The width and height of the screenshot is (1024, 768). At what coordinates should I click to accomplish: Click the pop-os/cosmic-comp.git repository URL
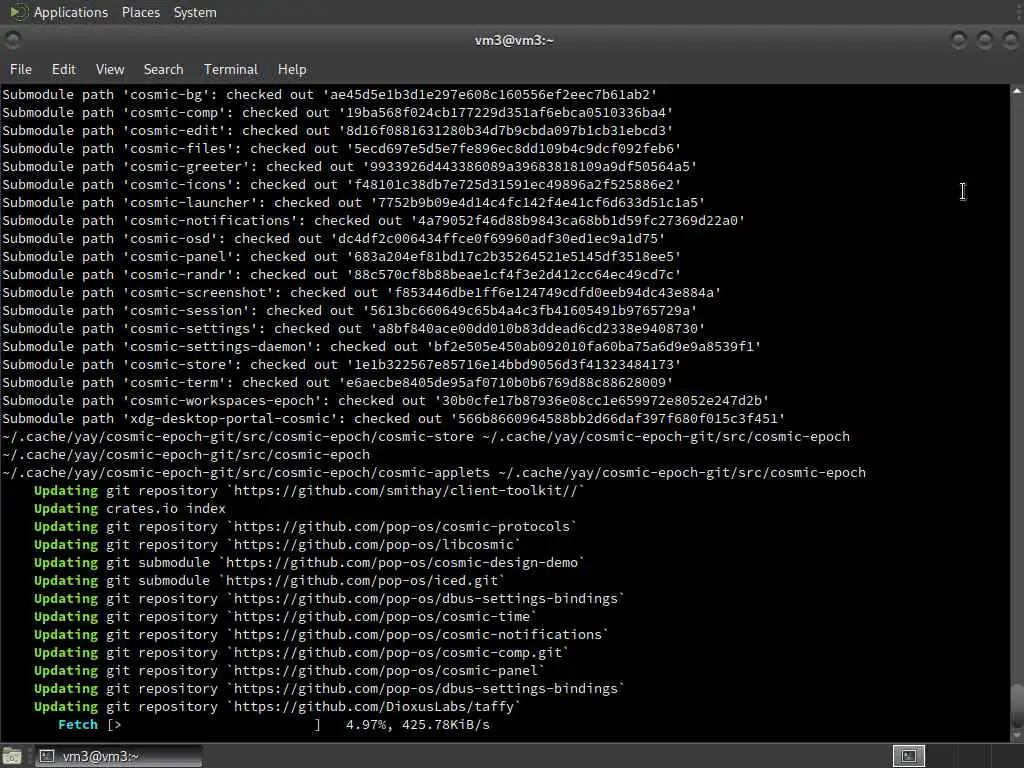[x=398, y=653]
